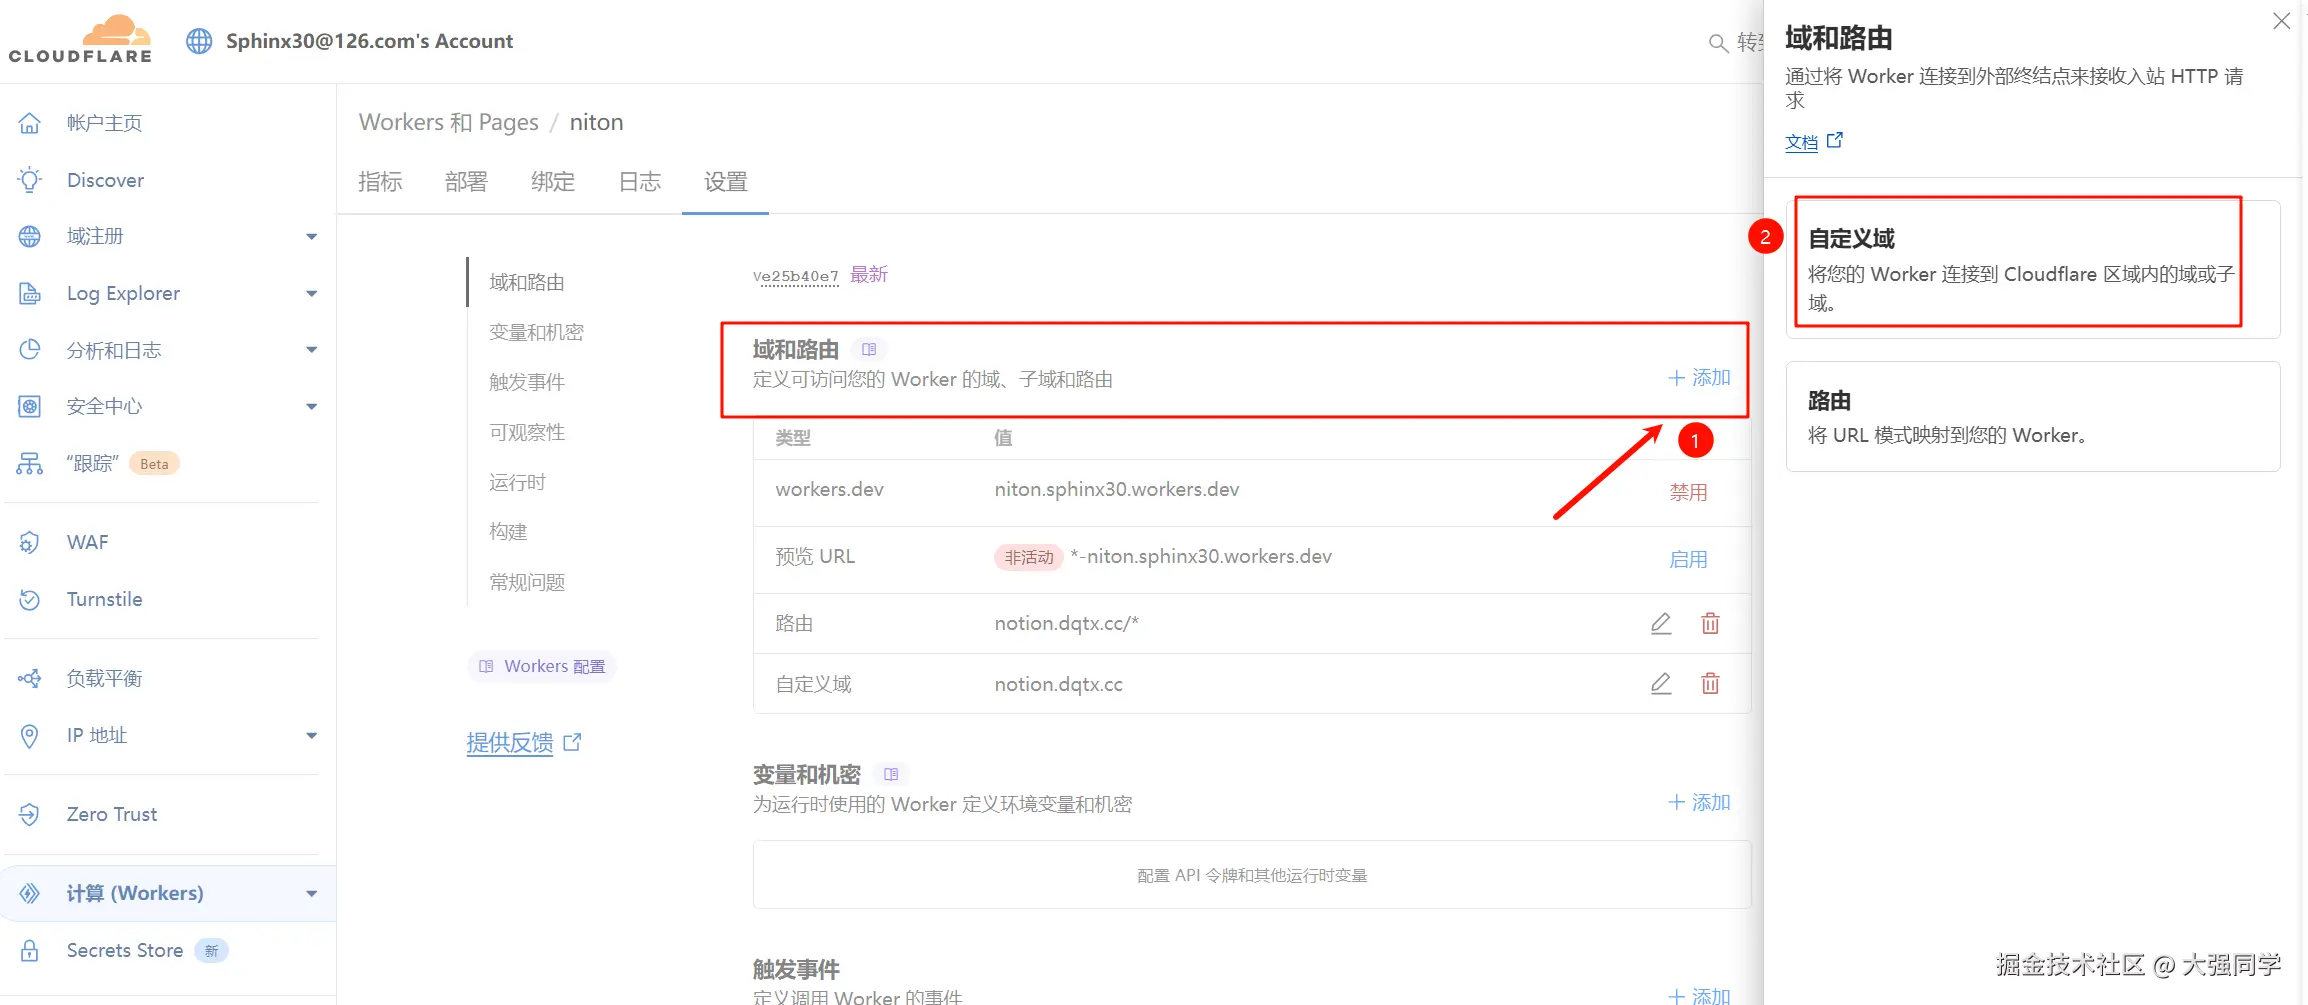The width and height of the screenshot is (2308, 1005).
Task: Switch to the 绑定 tab
Action: tap(553, 182)
